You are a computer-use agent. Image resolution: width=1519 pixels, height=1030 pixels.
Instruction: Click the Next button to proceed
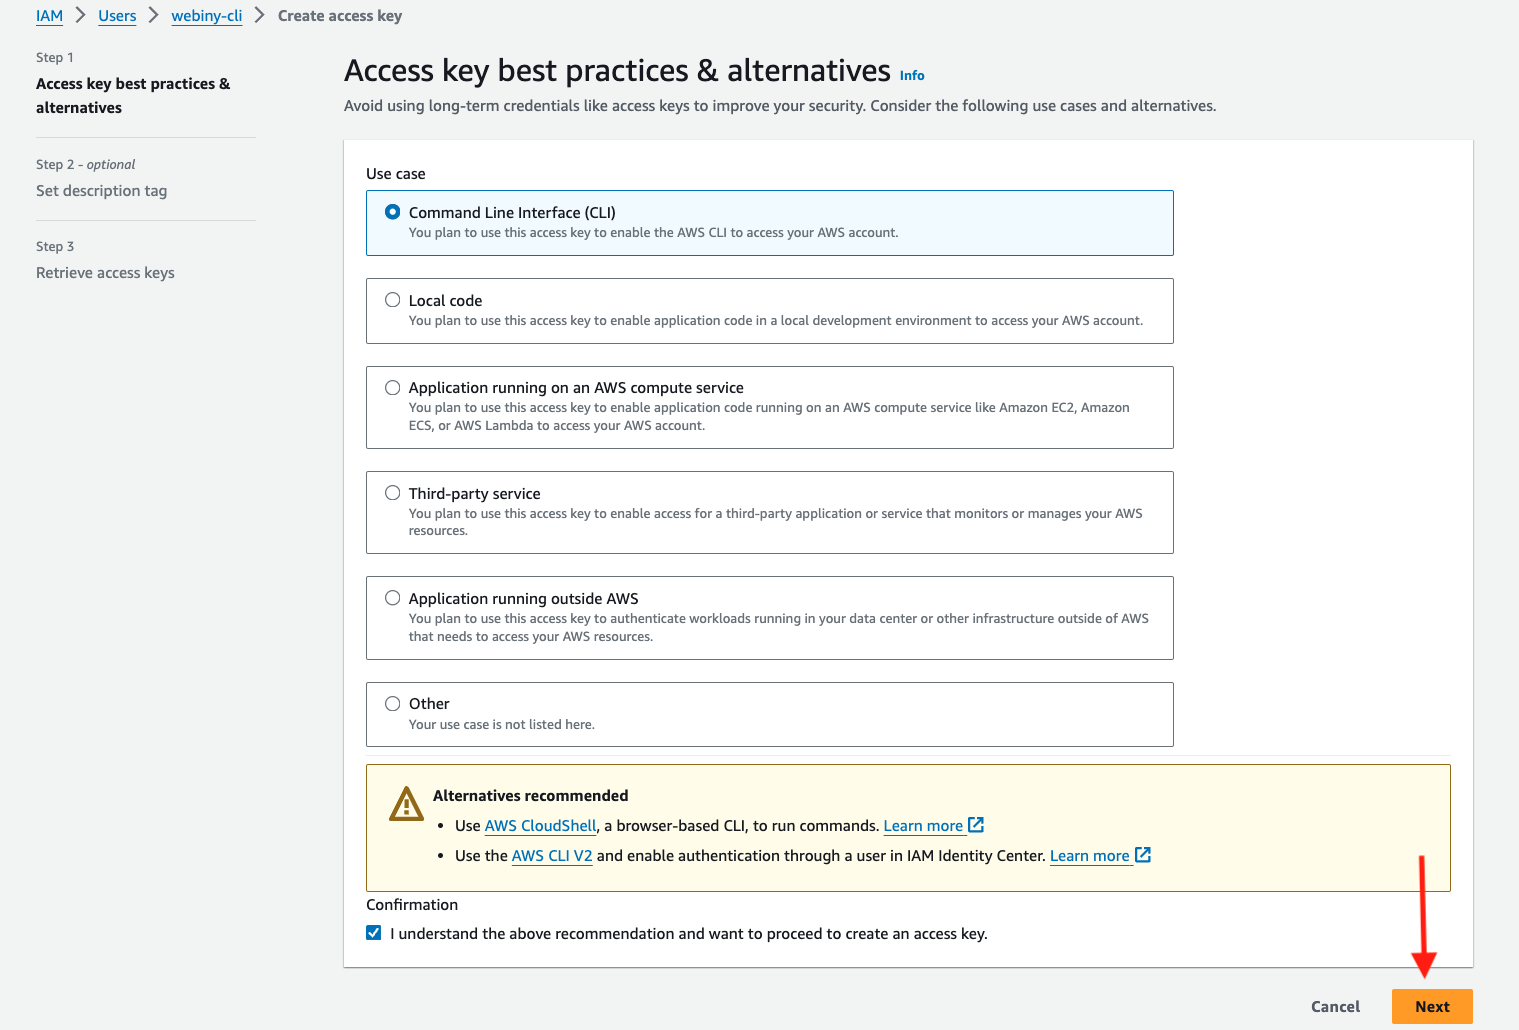coord(1432,1006)
